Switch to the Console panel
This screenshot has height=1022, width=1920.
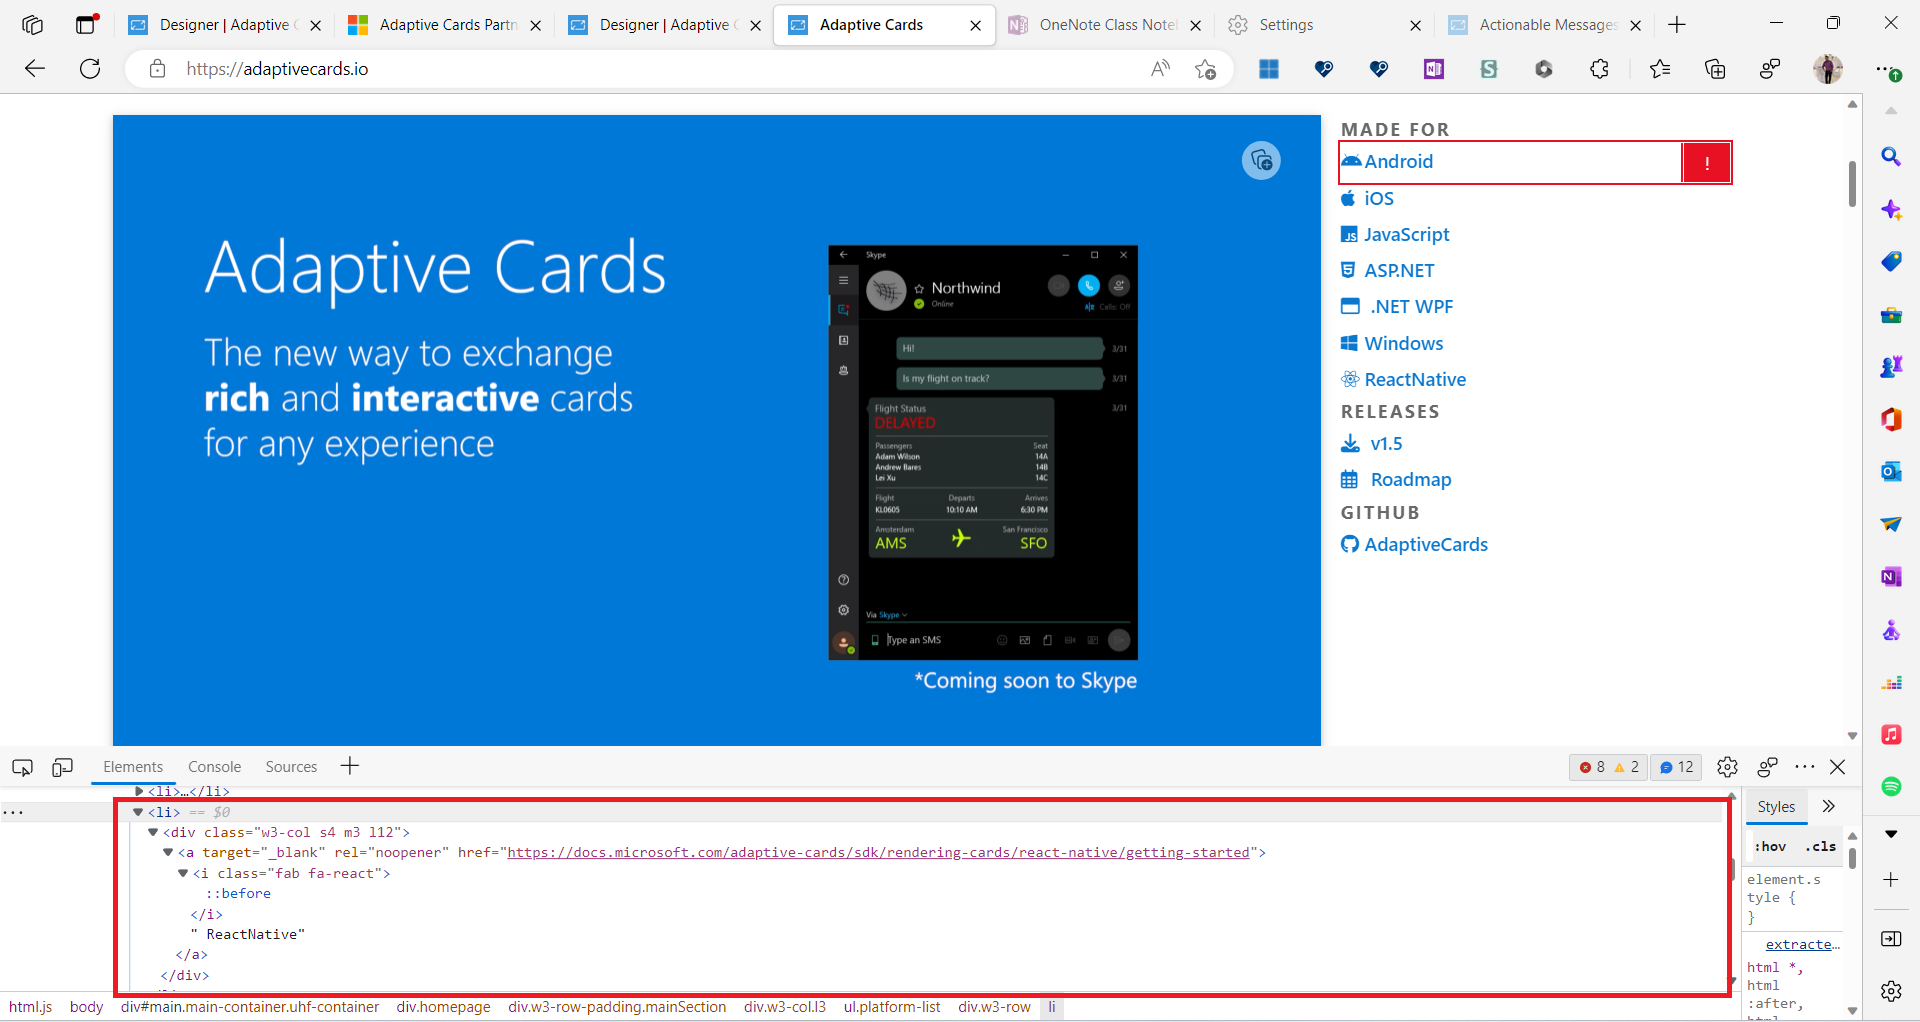tap(213, 766)
